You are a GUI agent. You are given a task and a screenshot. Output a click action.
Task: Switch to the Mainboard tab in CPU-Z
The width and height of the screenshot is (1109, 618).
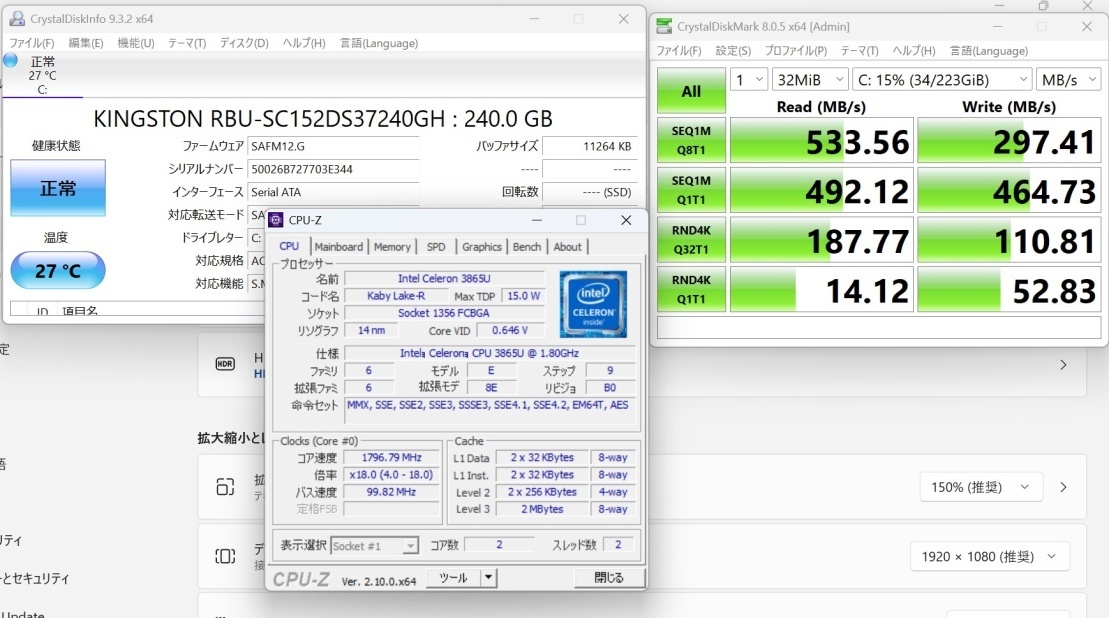pyautogui.click(x=338, y=247)
